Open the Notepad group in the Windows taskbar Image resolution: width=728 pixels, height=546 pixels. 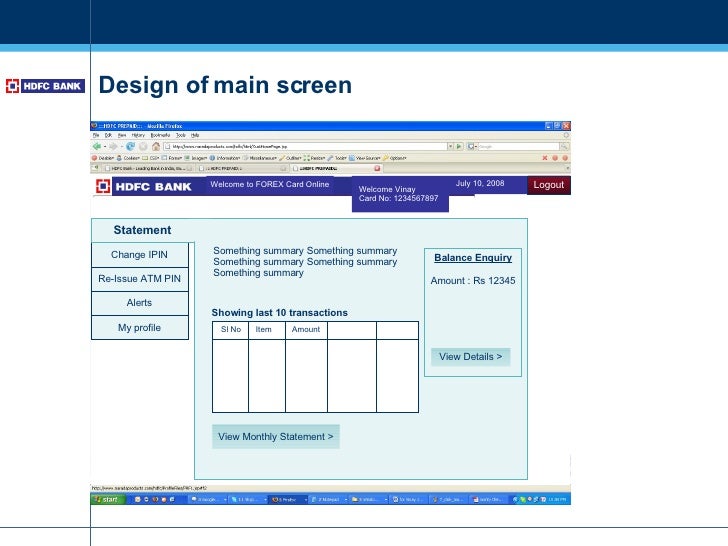pos(329,500)
